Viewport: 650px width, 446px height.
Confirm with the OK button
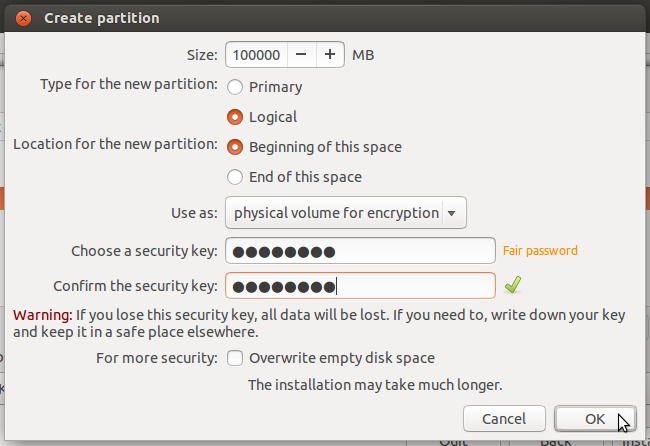tap(595, 418)
